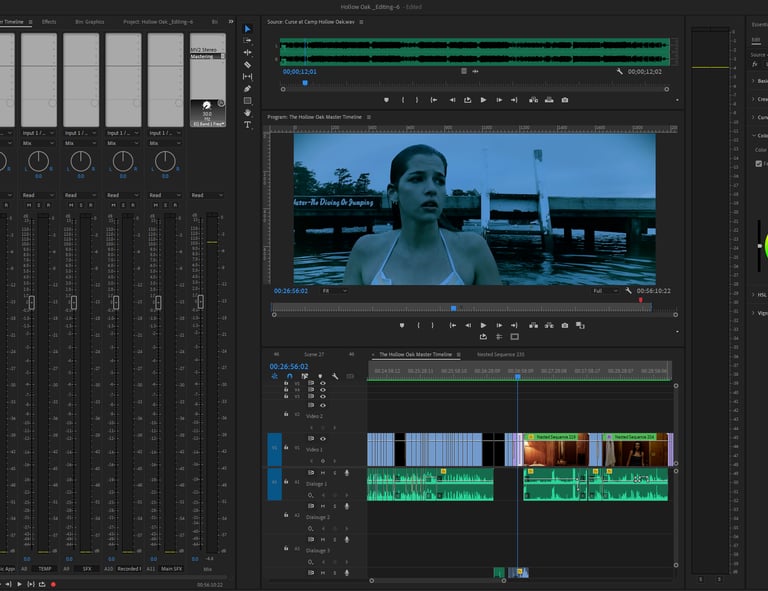The height and width of the screenshot is (591, 768).
Task: Click the Program monitor scrub bar playhead
Action: pyautogui.click(x=453, y=308)
